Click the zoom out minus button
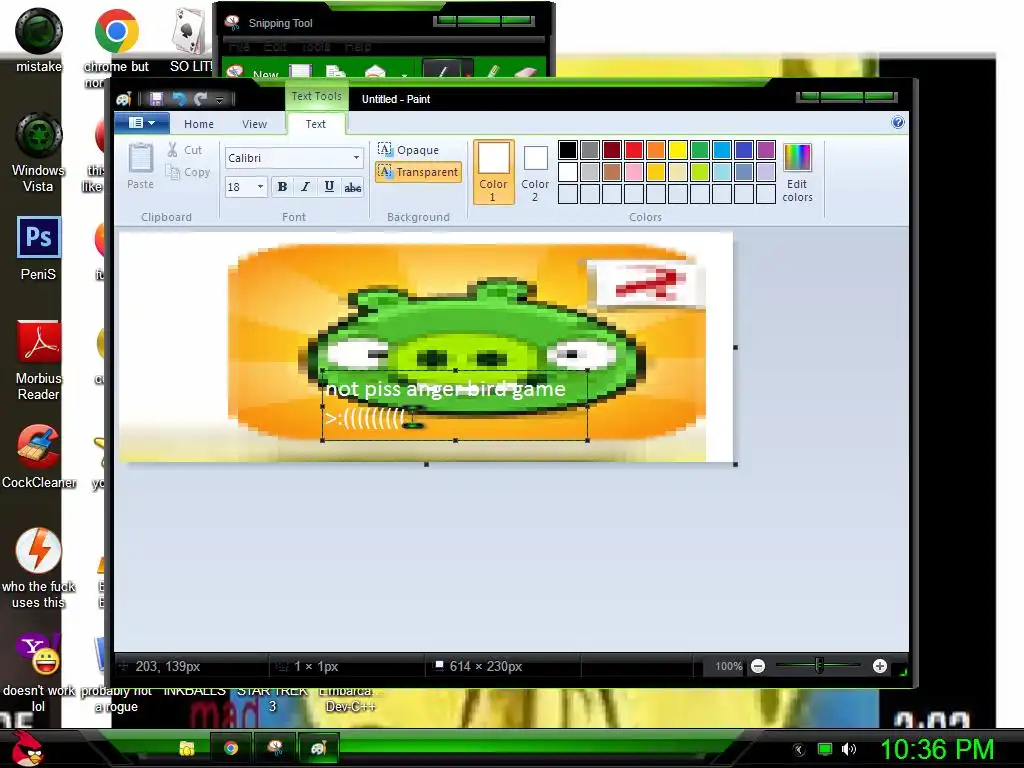The width and height of the screenshot is (1024, 768). coord(758,666)
